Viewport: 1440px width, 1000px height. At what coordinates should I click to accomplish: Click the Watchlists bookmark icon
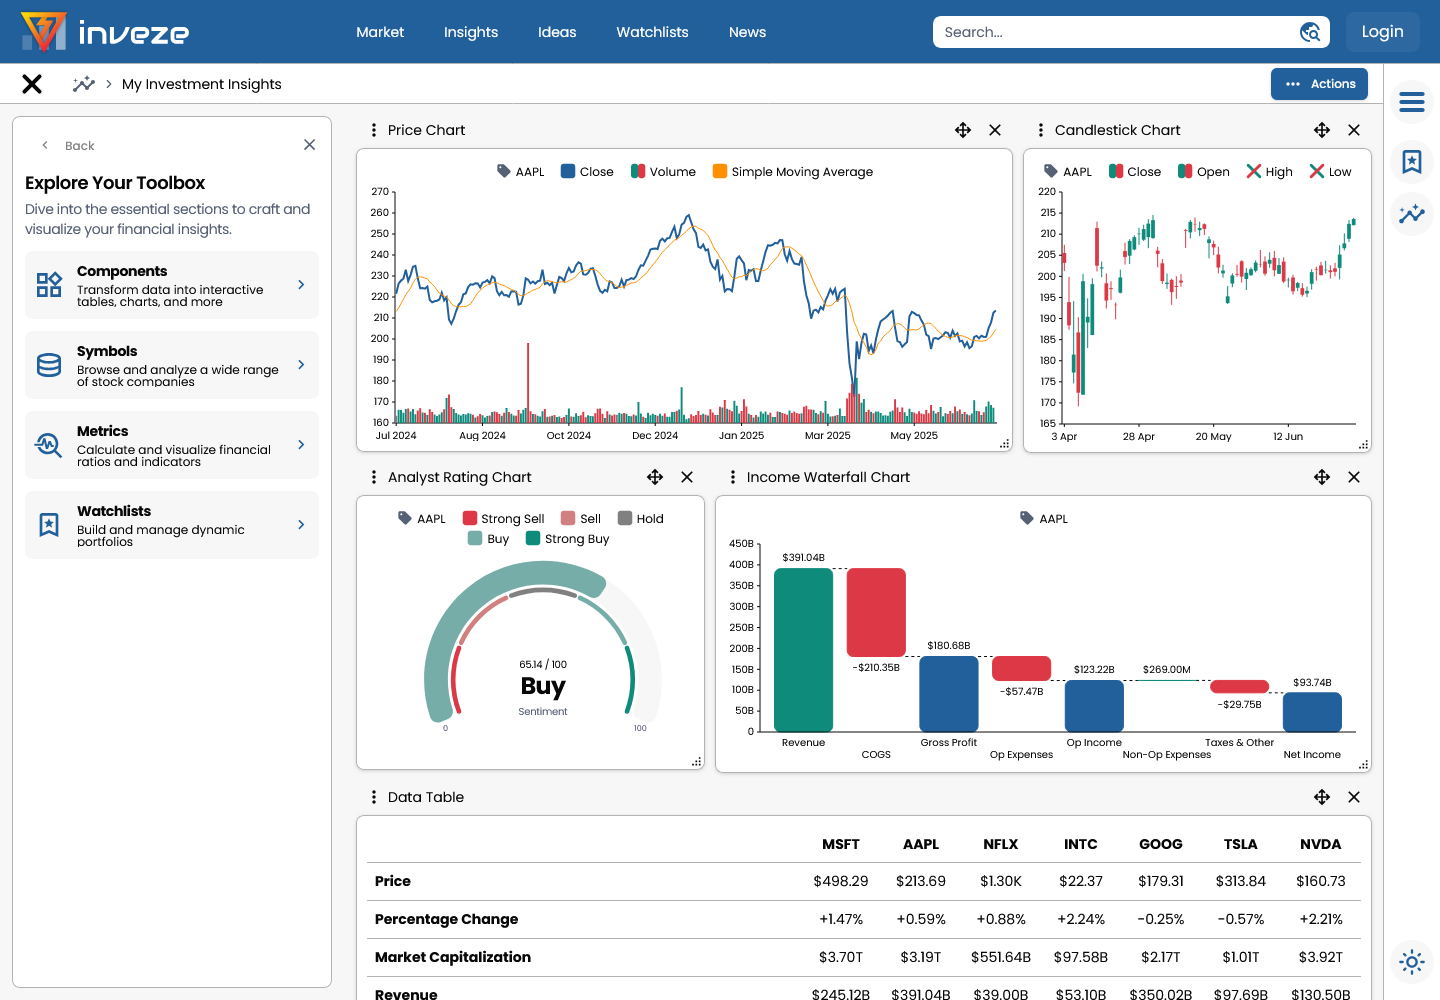[49, 525]
